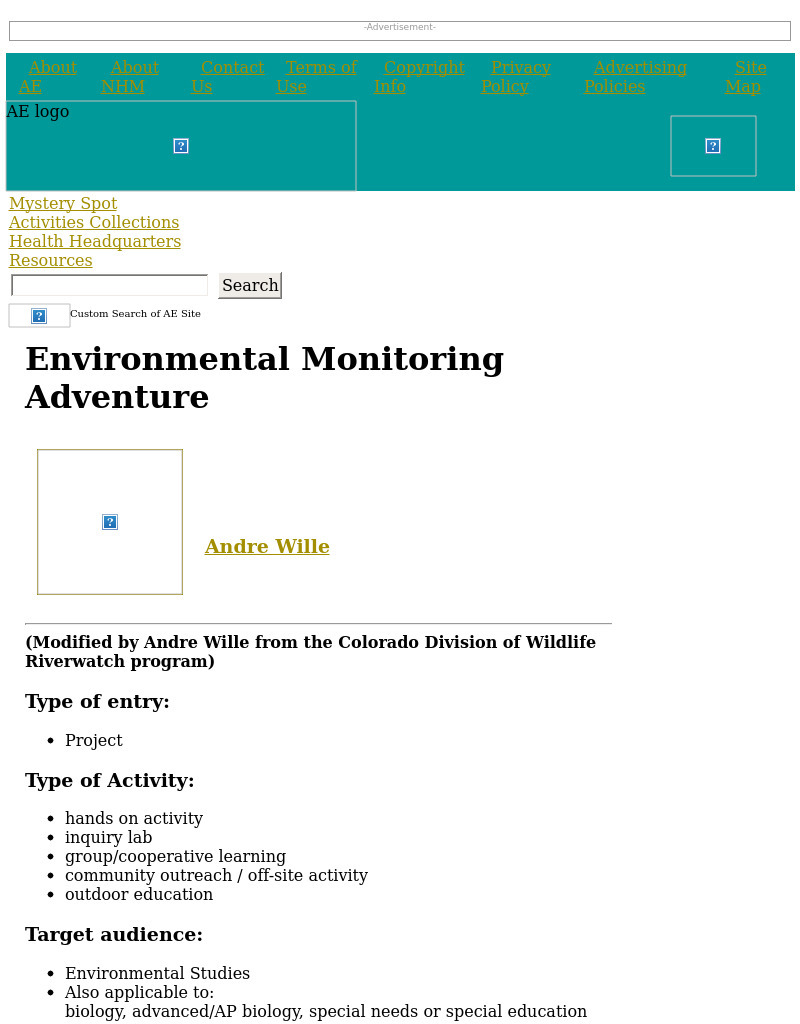Click the Andre Wille portrait placeholder image
The image size is (800, 1024).
click(109, 521)
